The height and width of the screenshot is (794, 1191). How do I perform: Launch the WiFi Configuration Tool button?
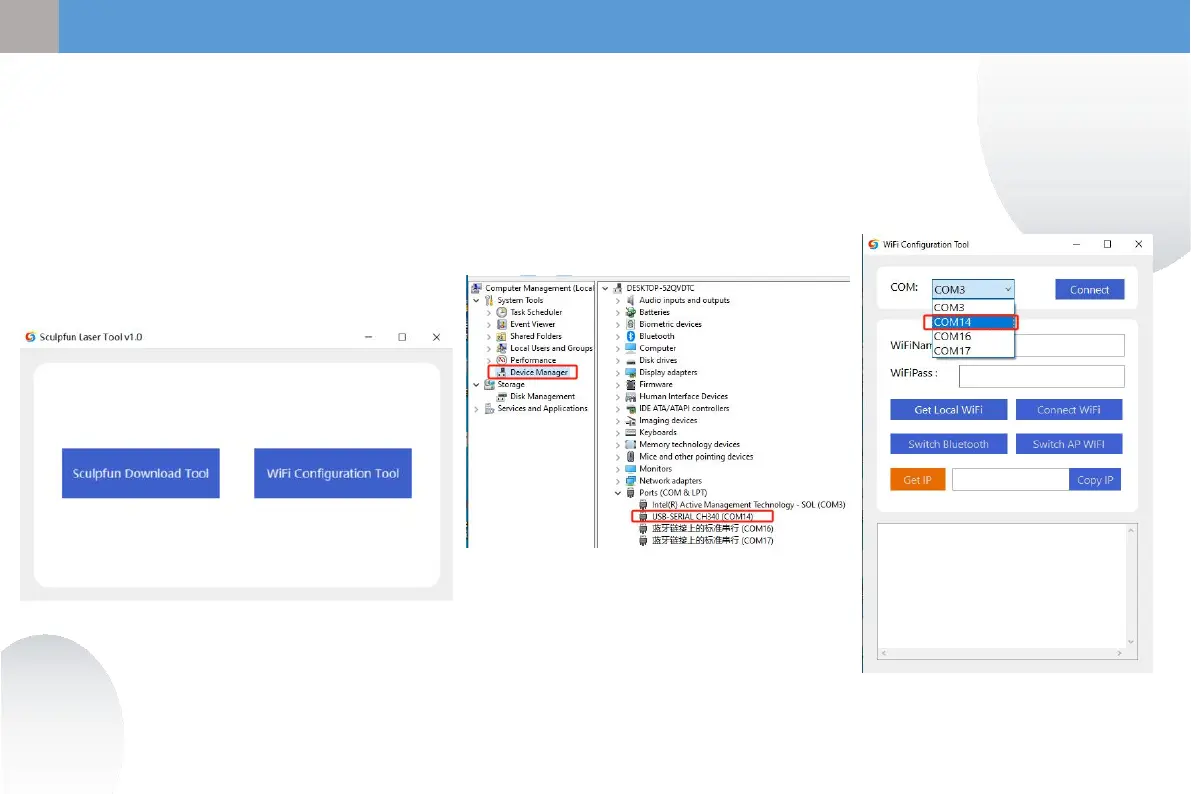(333, 473)
